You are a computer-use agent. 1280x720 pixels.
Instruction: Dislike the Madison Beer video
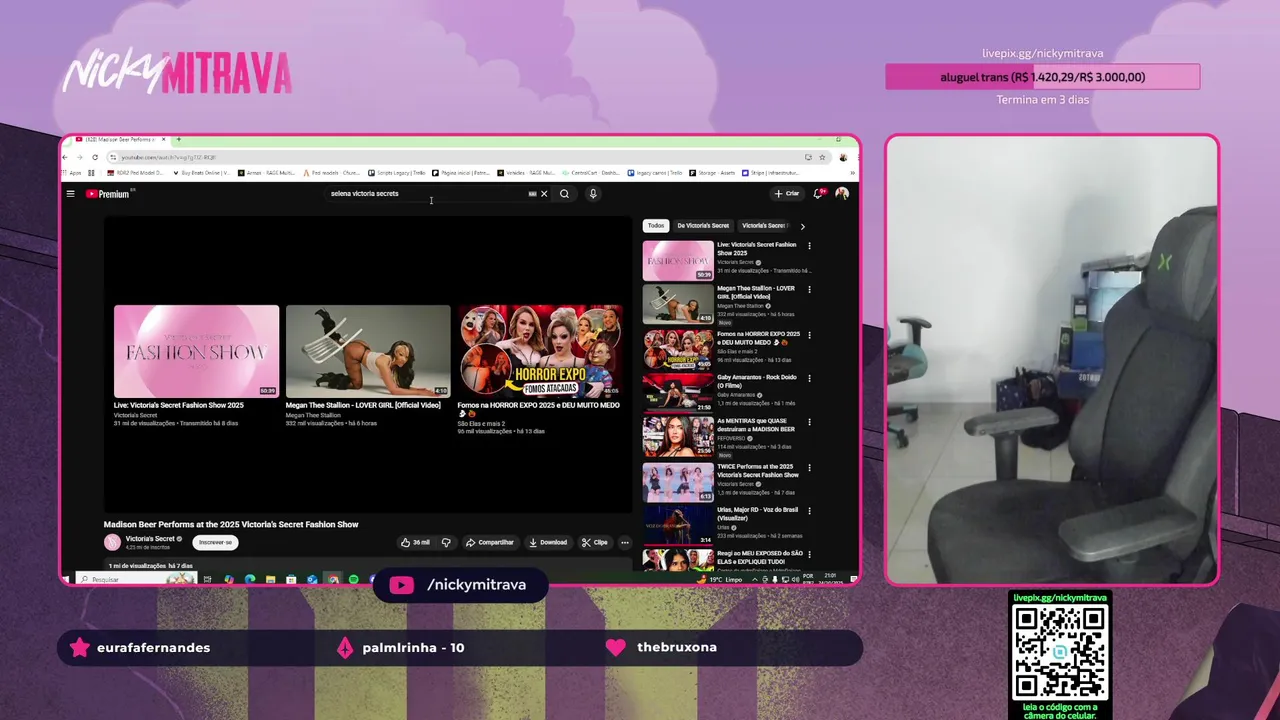[446, 542]
